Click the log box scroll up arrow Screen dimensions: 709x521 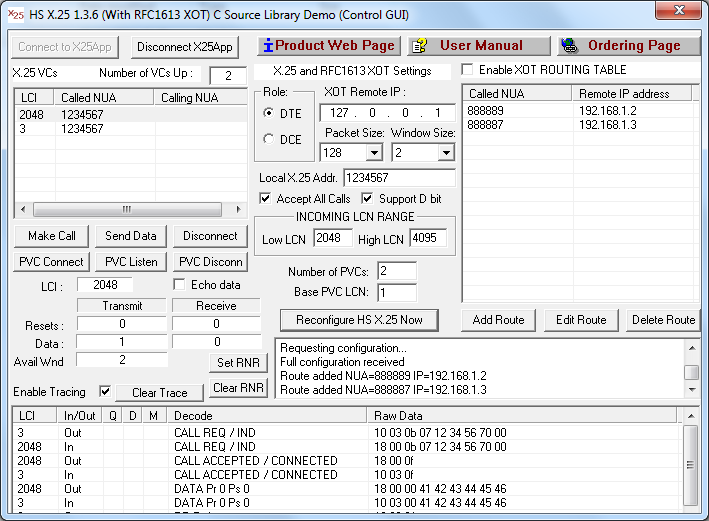[692, 348]
